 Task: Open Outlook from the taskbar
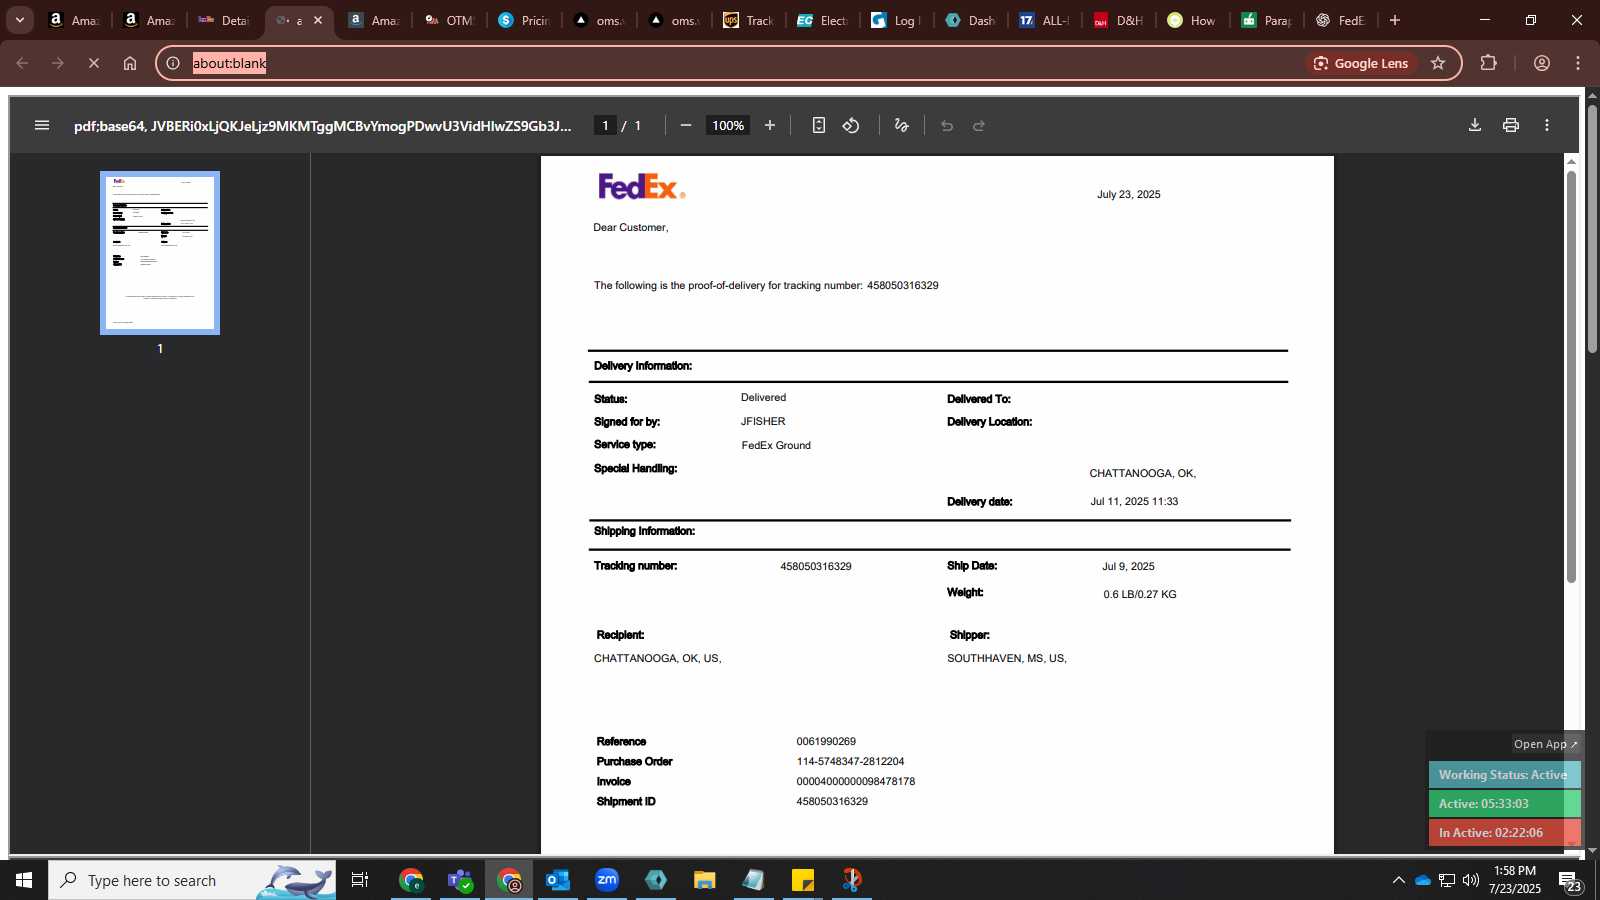pos(558,880)
